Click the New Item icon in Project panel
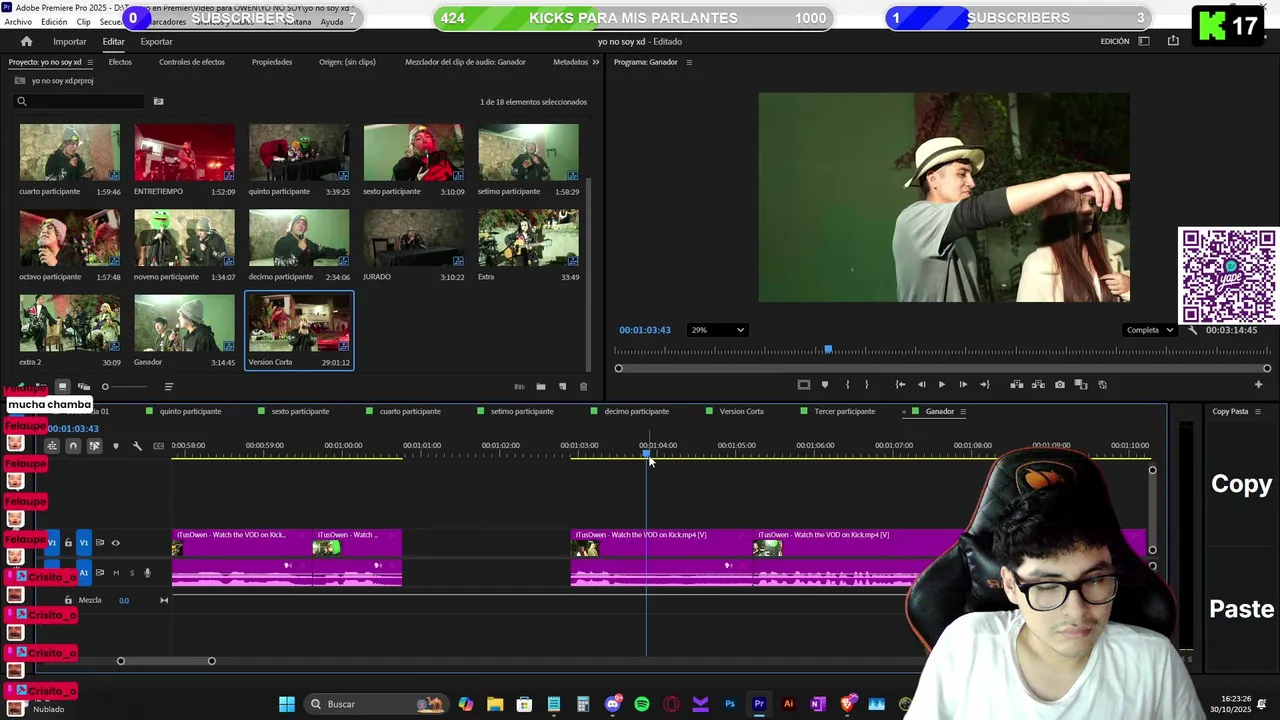 [562, 386]
